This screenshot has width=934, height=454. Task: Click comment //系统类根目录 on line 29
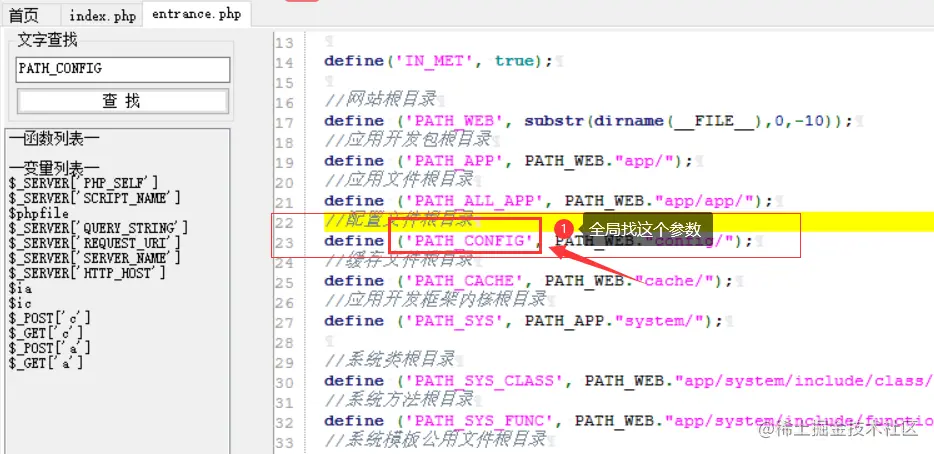(x=390, y=359)
